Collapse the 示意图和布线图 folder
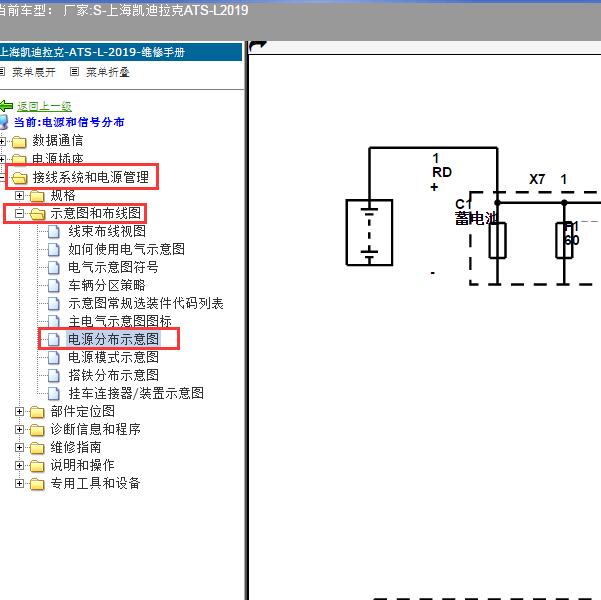Screen dimensions: 601x600 19,214
